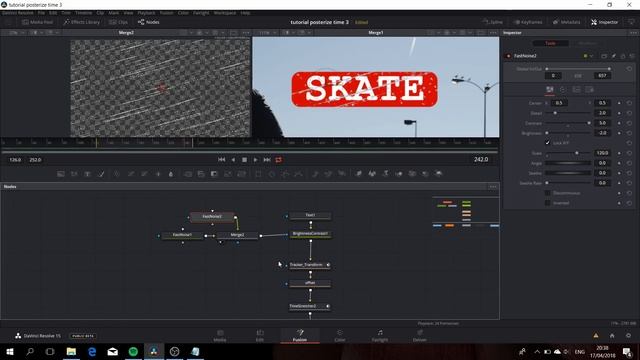640x360 pixels.
Task: Add a Text+ node from toolbar
Action: click(x=87, y=174)
